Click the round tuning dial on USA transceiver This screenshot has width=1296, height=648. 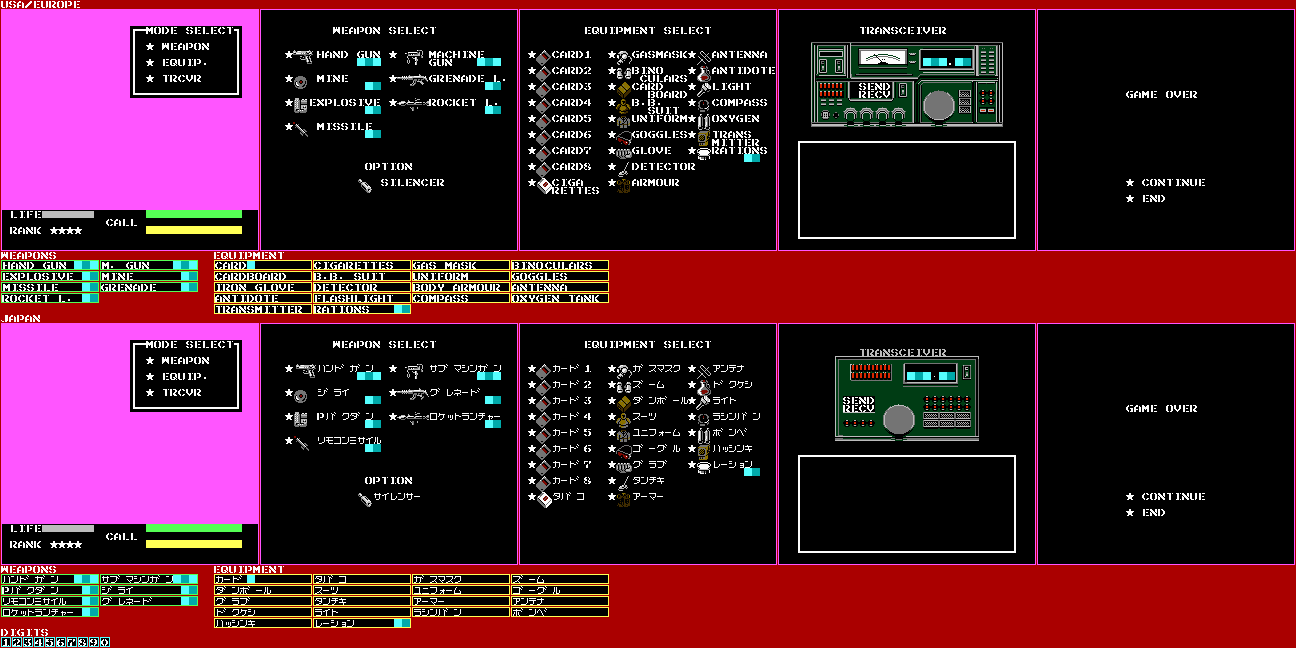click(937, 106)
